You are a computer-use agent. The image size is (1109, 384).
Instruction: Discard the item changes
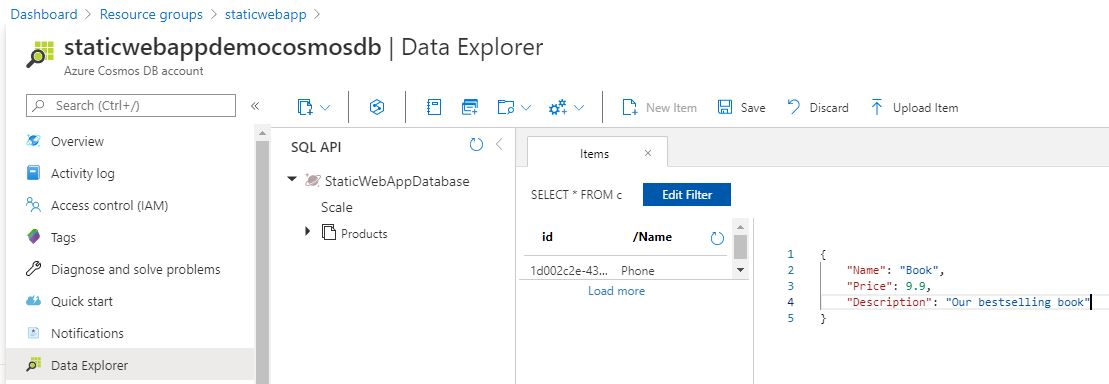[818, 107]
